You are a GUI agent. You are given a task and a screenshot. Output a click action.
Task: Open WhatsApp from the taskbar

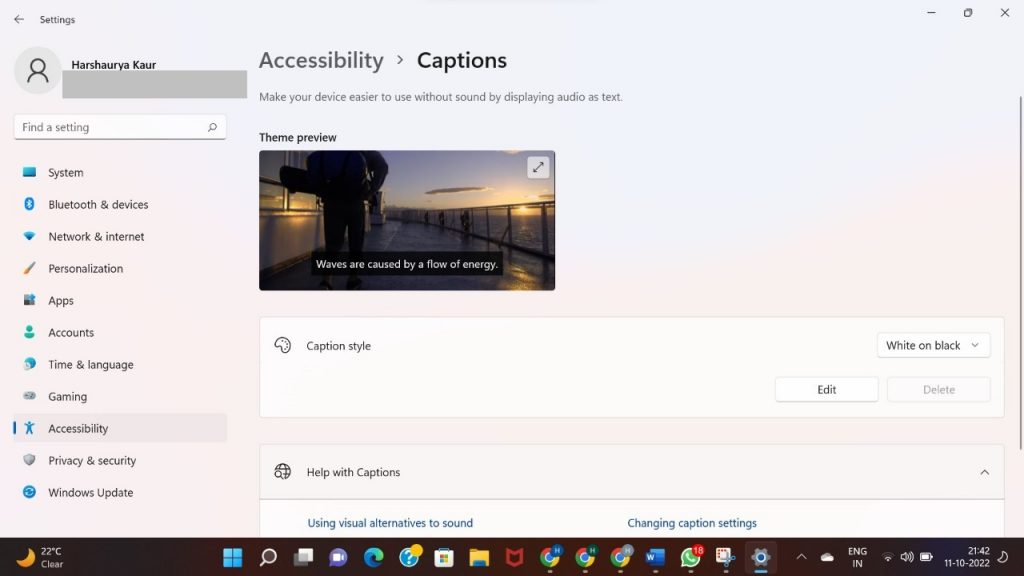(690, 557)
